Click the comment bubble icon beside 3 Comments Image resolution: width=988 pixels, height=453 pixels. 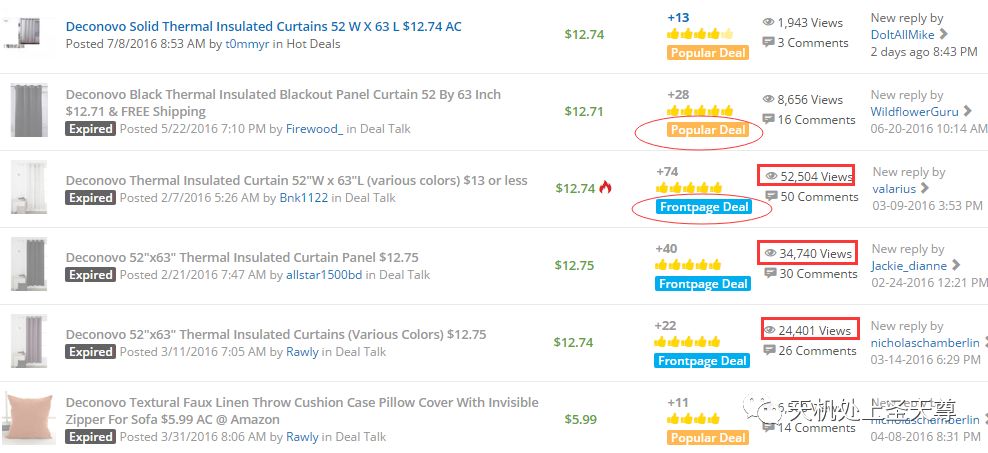[768, 42]
